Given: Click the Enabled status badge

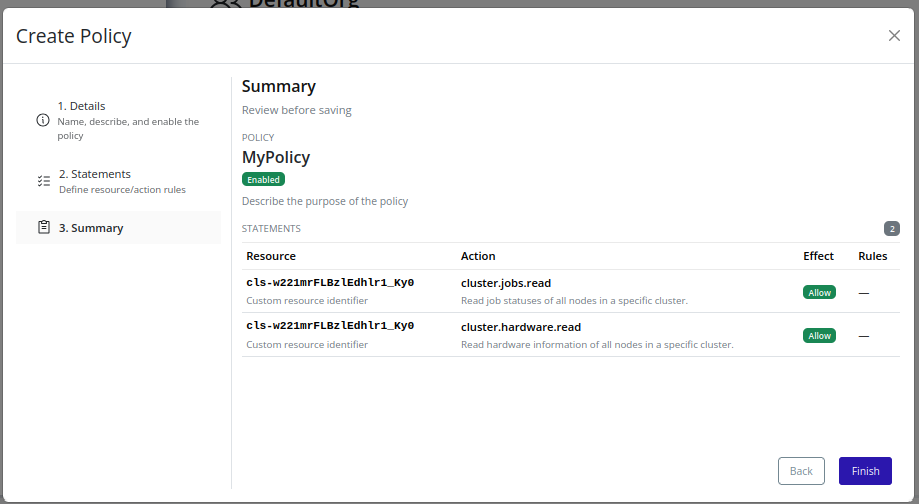Looking at the screenshot, I should 263,179.
